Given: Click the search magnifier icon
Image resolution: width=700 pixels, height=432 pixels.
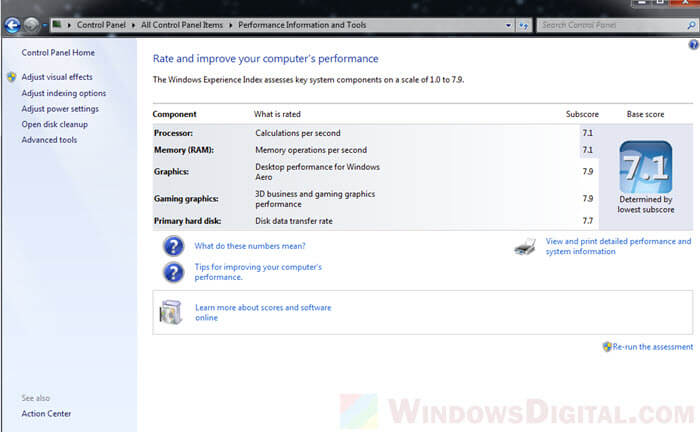Looking at the screenshot, I should pyautogui.click(x=691, y=25).
